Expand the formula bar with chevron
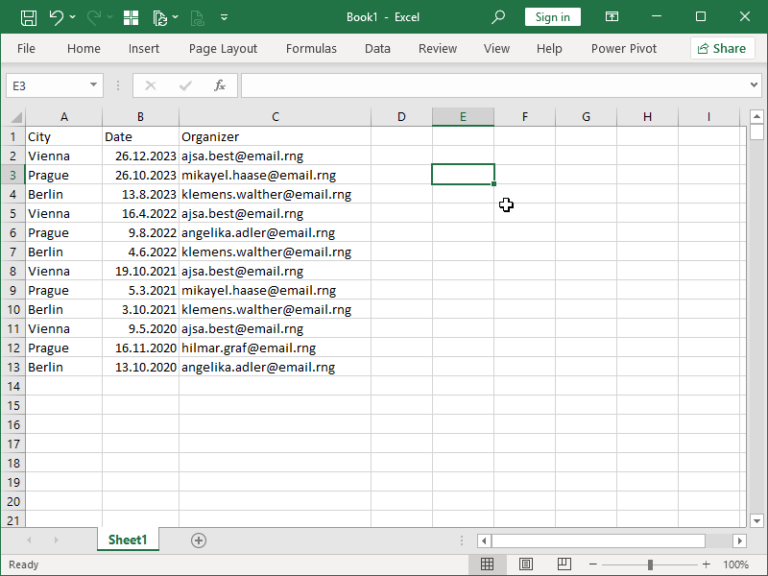This screenshot has width=768, height=576. coord(754,86)
